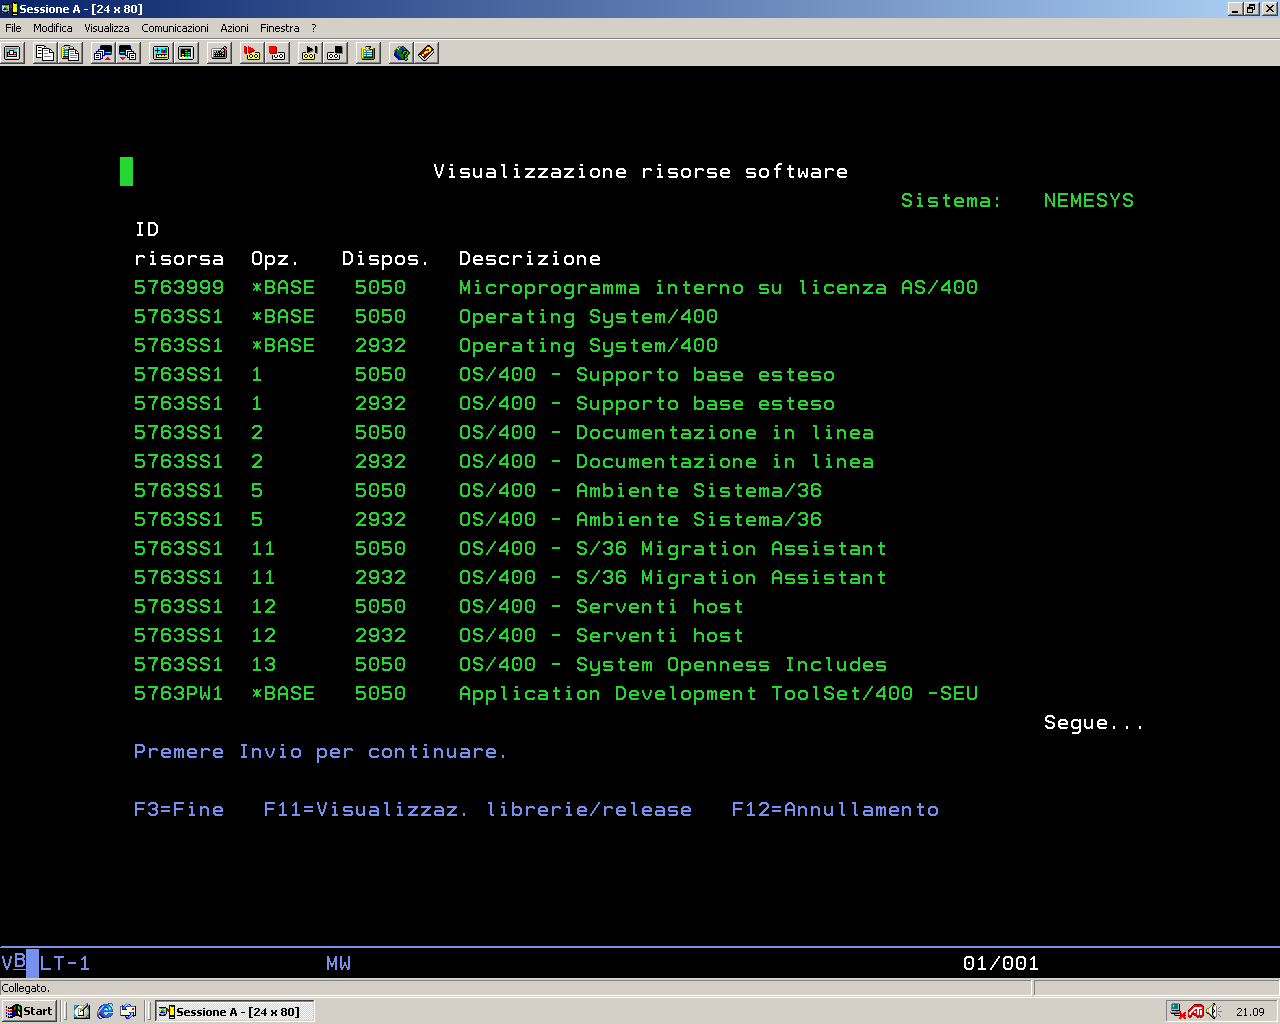Click the 'Opz.' column header
The image size is (1280, 1024).
pos(275,258)
